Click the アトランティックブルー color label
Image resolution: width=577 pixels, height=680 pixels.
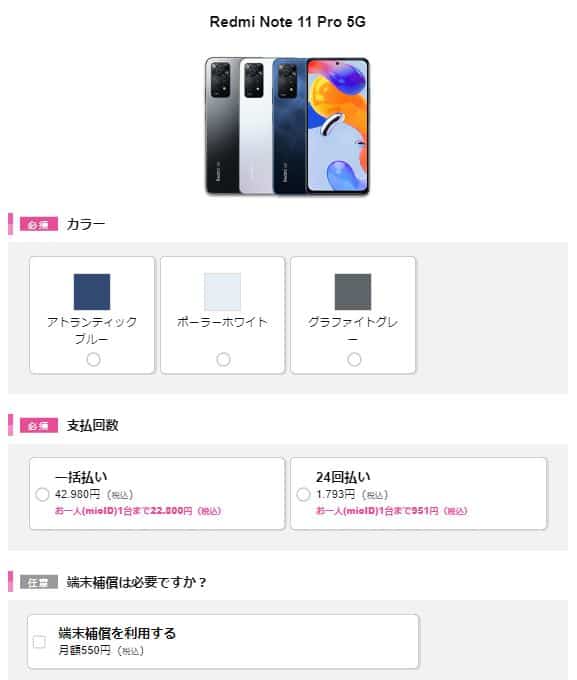[92, 330]
